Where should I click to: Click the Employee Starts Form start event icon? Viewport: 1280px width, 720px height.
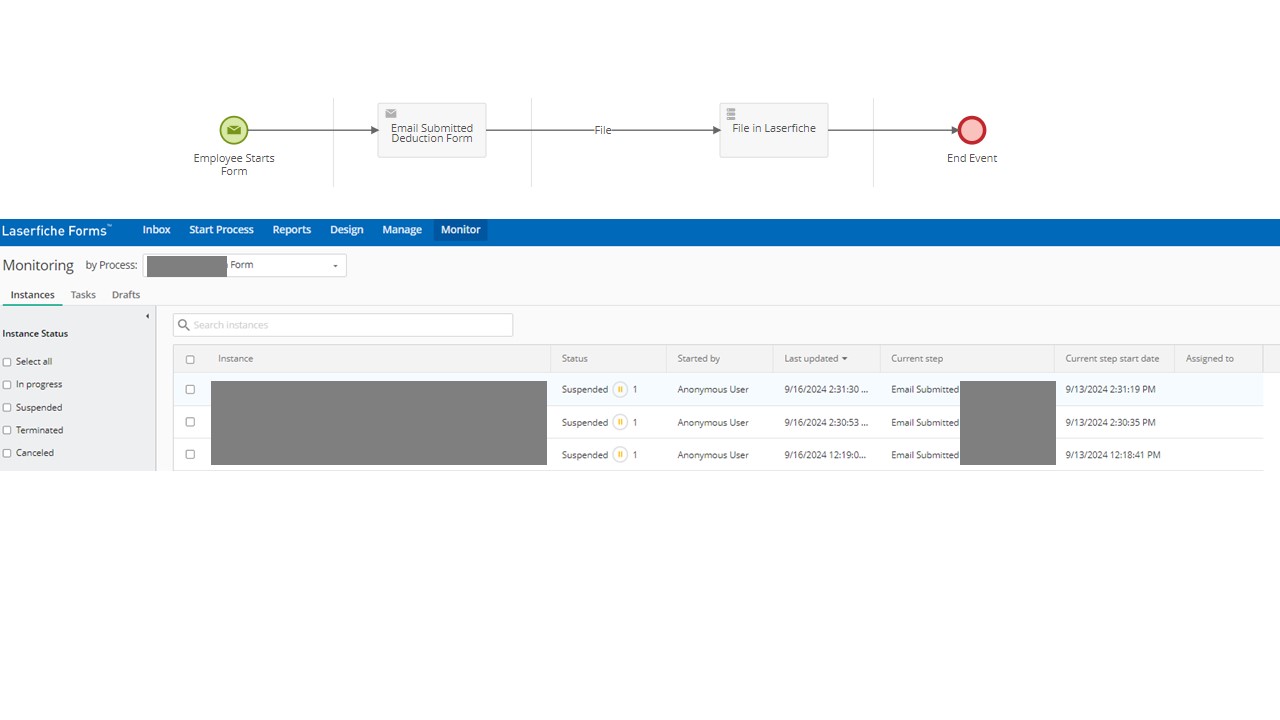pyautogui.click(x=233, y=130)
